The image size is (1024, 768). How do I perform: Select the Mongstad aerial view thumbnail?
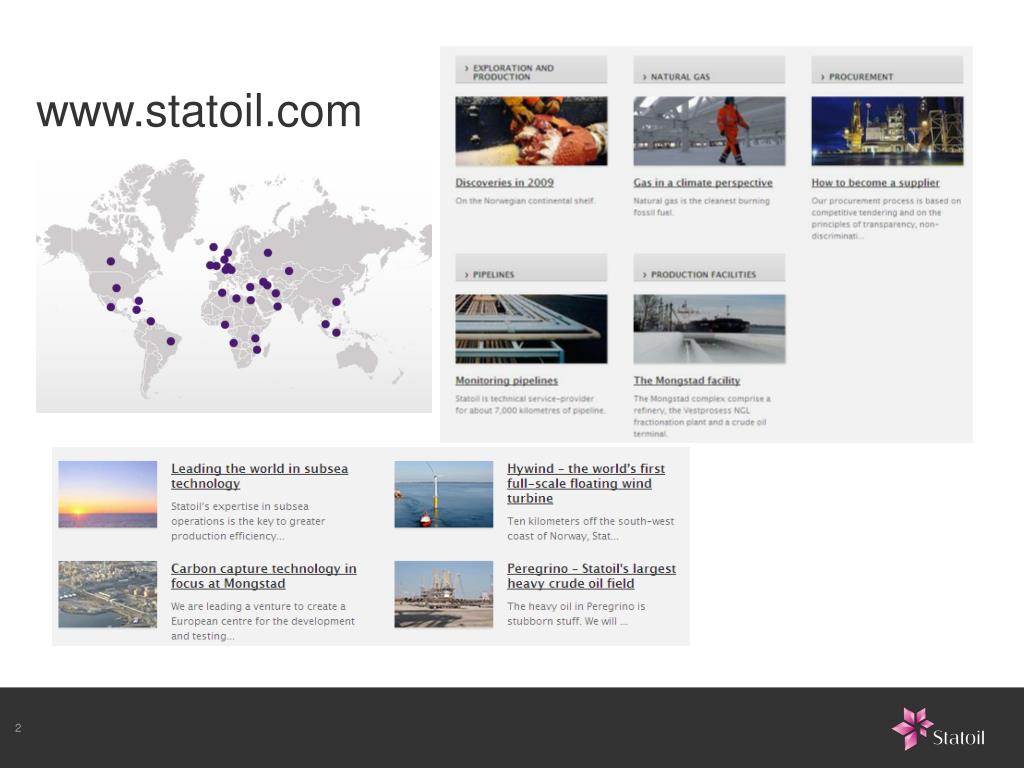pos(108,594)
